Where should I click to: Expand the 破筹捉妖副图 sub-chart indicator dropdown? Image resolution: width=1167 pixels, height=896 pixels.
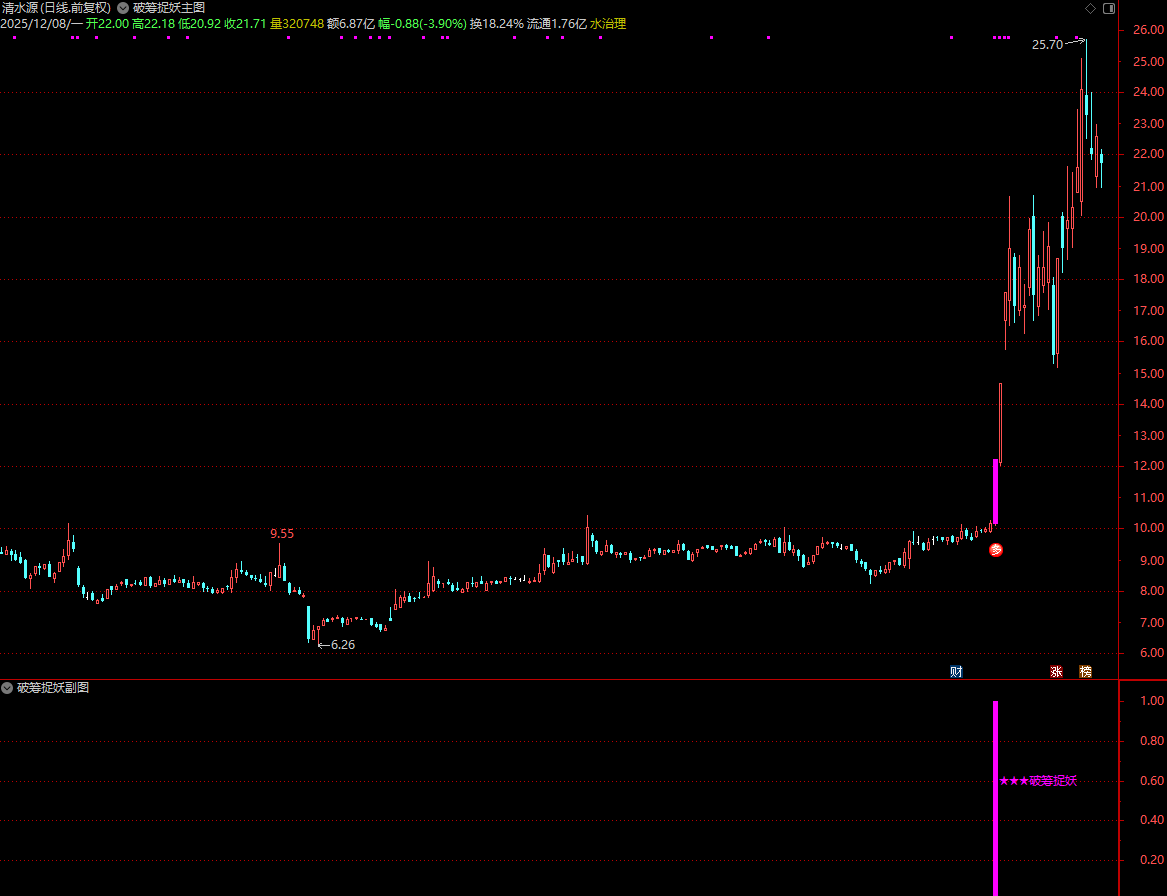pos(8,688)
